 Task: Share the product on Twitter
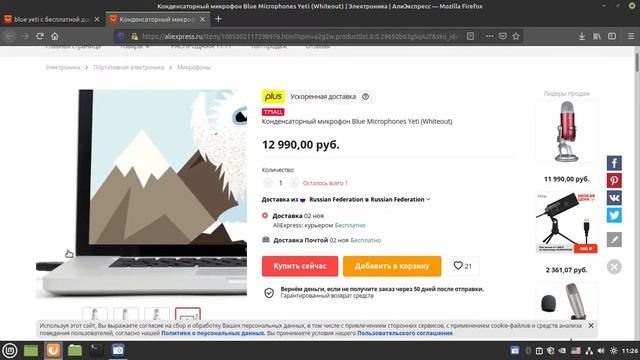click(x=614, y=215)
